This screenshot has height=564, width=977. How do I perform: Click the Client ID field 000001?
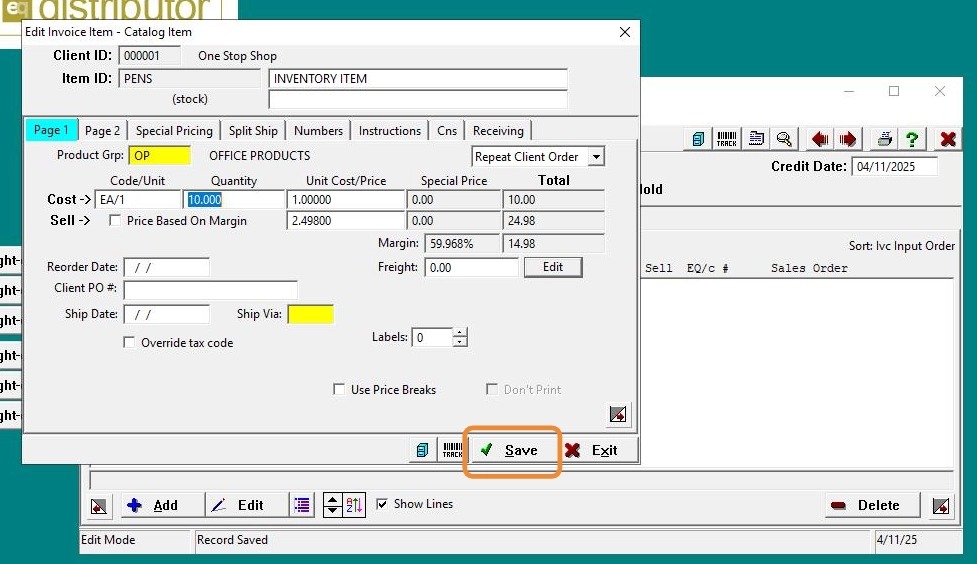coord(150,55)
